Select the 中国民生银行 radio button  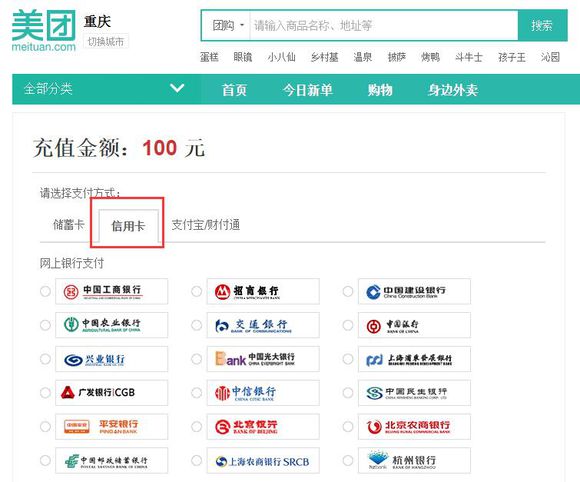[x=348, y=392]
